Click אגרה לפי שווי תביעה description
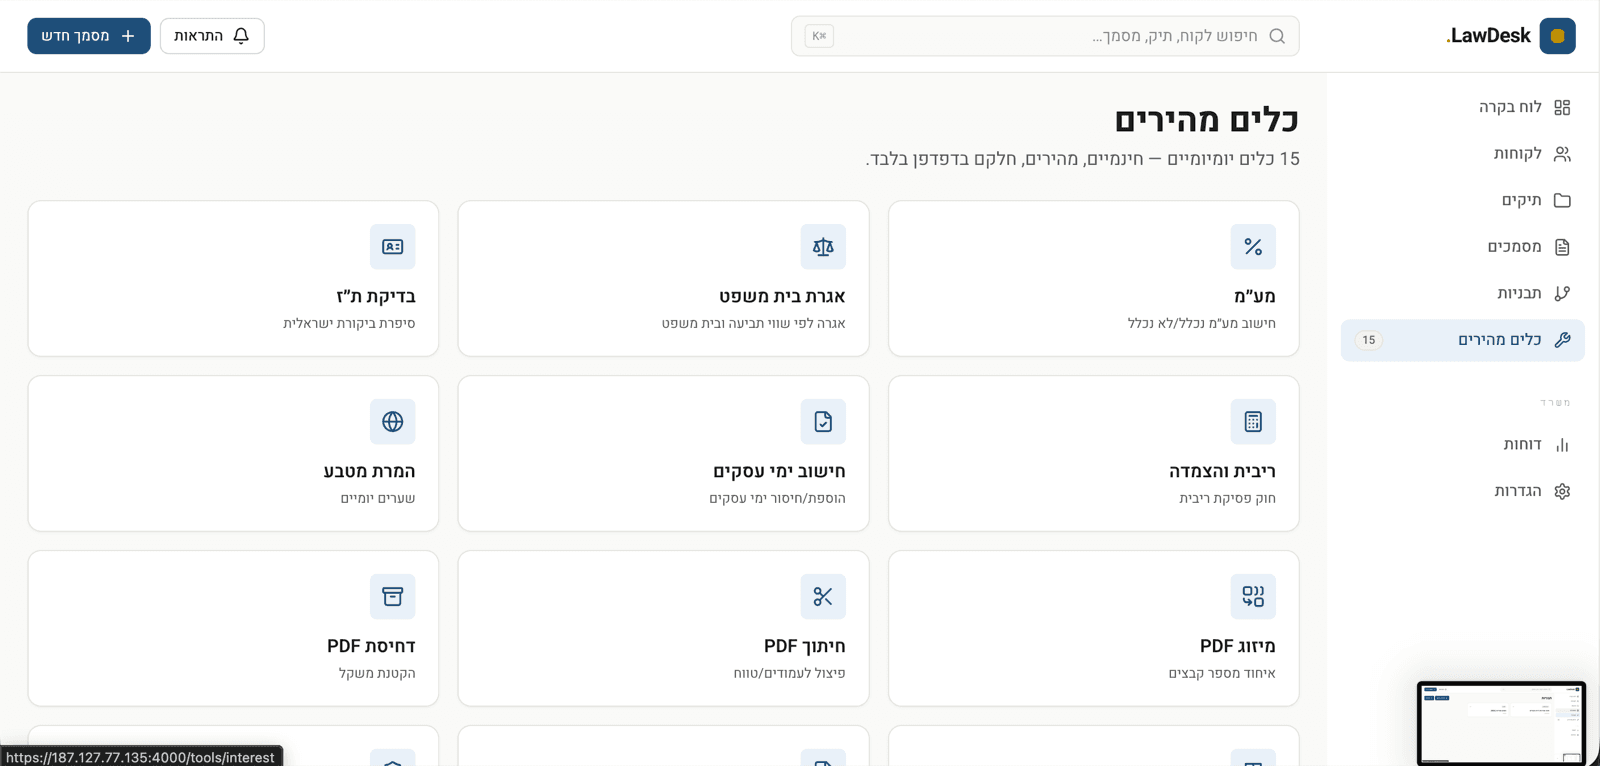The width and height of the screenshot is (1600, 766). [x=753, y=323]
